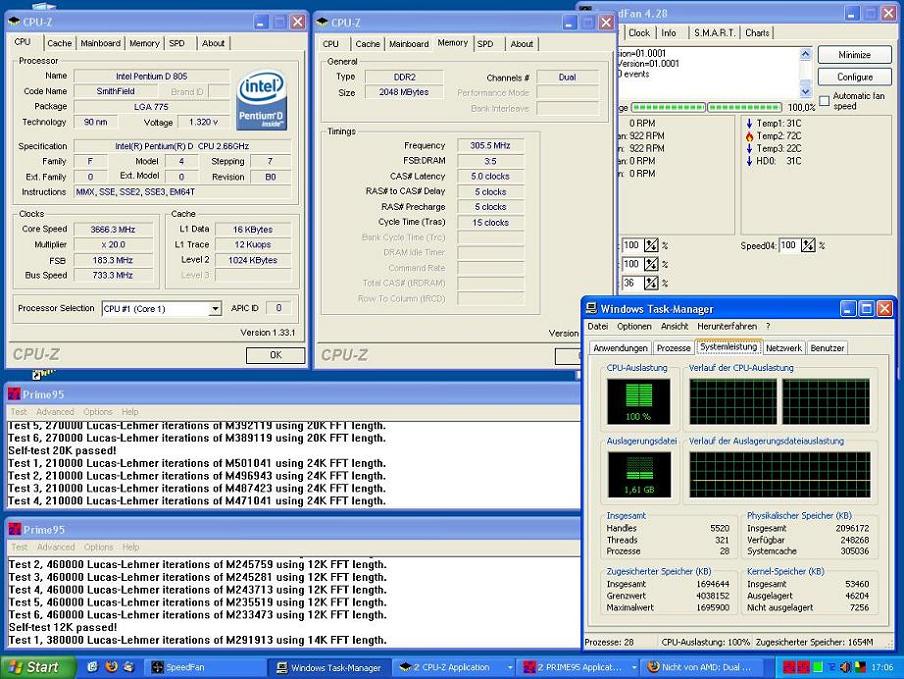Click the stepper next to the value 36 in SpeedFan
Image resolution: width=904 pixels, height=679 pixels.
point(651,283)
